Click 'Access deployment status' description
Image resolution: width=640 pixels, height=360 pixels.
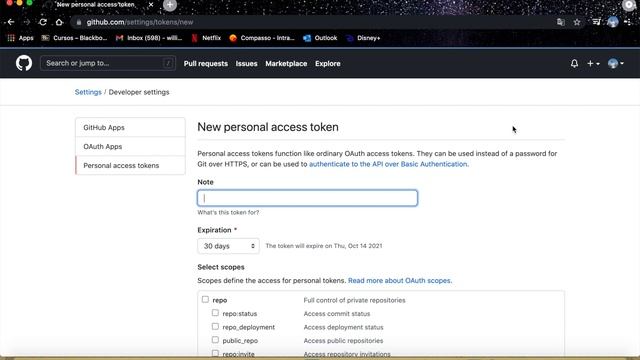(343, 327)
